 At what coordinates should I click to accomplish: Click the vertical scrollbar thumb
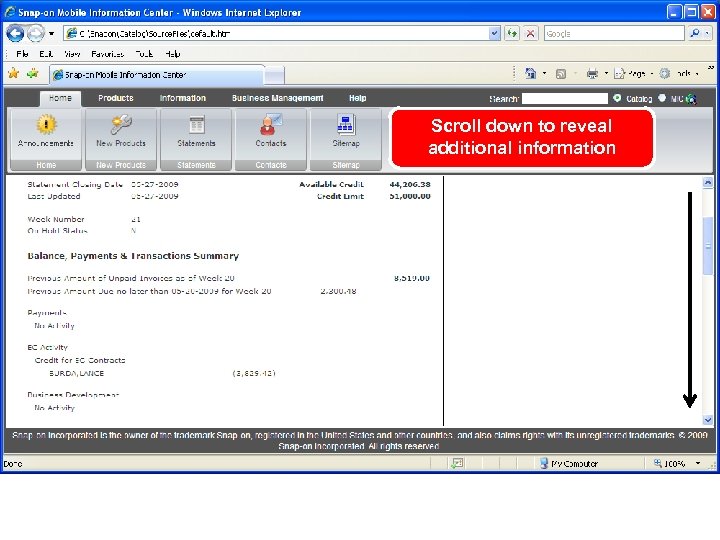click(x=708, y=246)
